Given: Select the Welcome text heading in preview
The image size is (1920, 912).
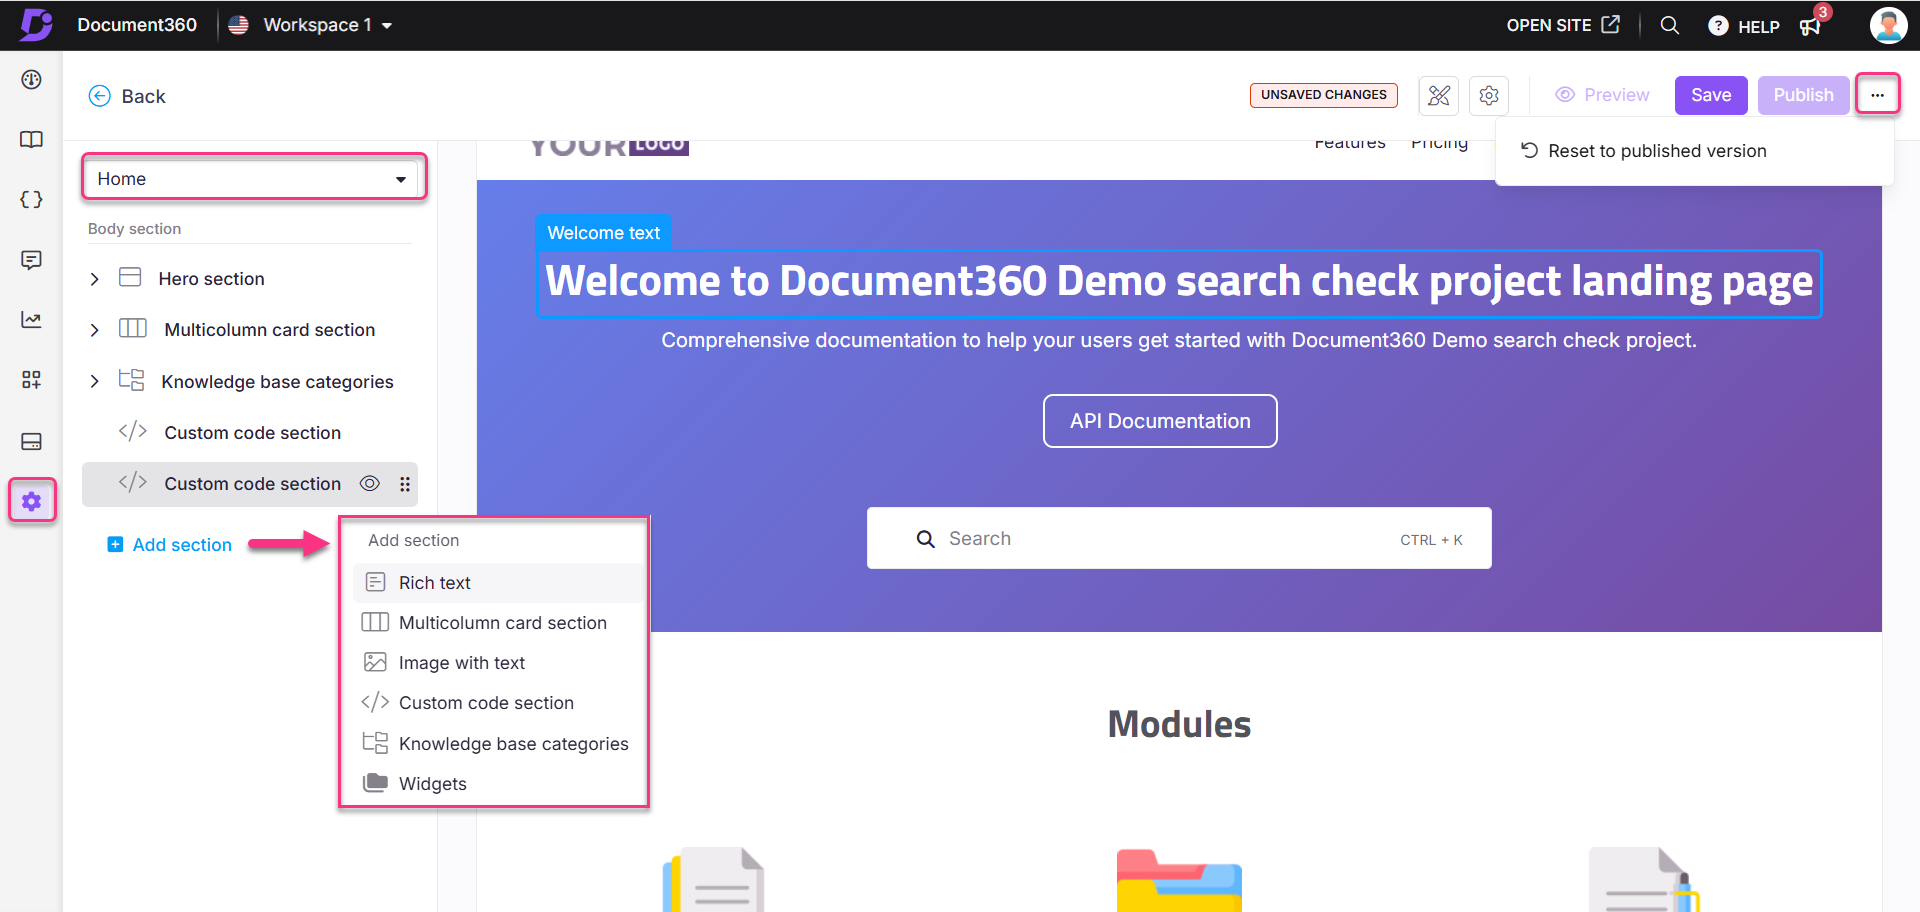Looking at the screenshot, I should click(x=1179, y=282).
